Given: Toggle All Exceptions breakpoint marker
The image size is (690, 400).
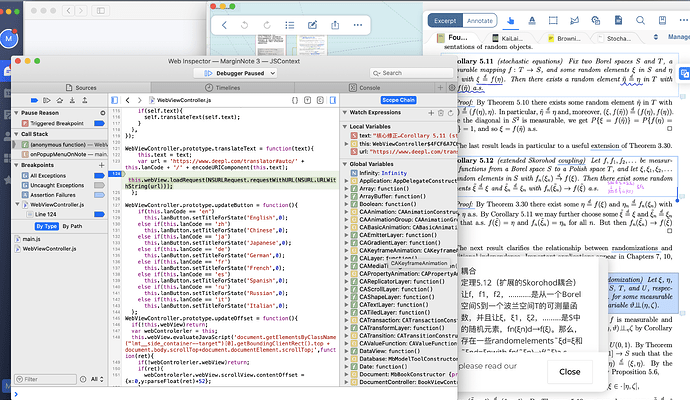Looking at the screenshot, I should coord(99,176).
